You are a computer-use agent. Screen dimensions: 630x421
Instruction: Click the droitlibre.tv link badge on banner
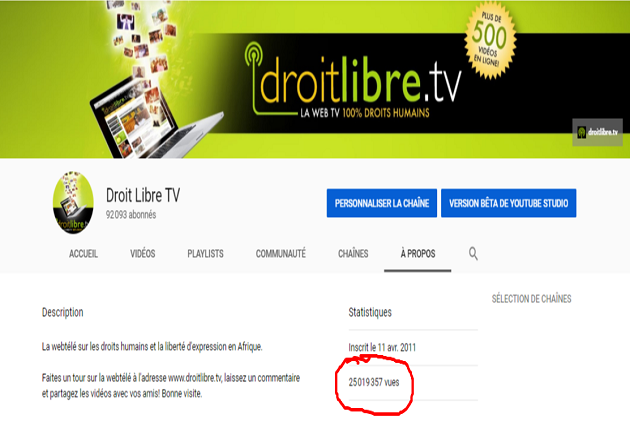click(597, 132)
